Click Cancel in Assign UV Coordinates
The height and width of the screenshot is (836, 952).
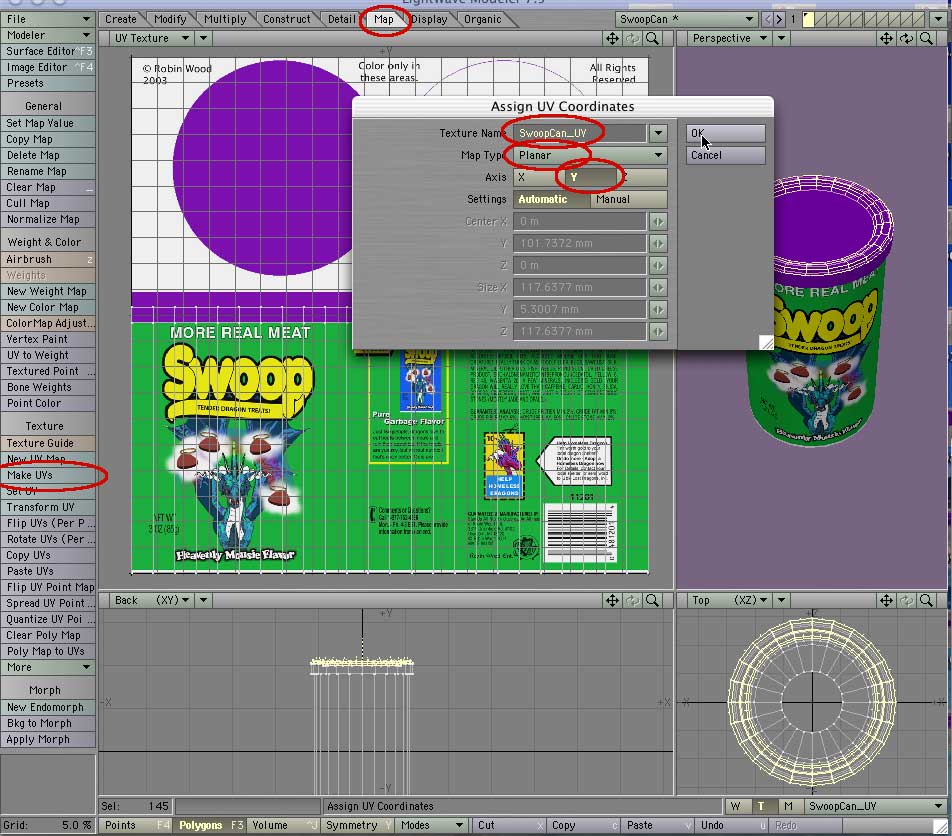pos(726,155)
